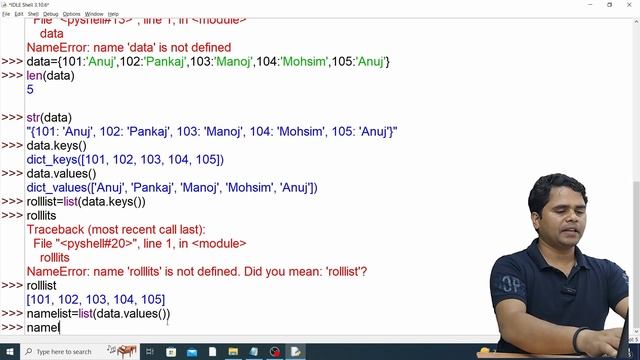Viewport: 640px width, 360px height.
Task: Open the blank document taskbar icon
Action: [212, 351]
